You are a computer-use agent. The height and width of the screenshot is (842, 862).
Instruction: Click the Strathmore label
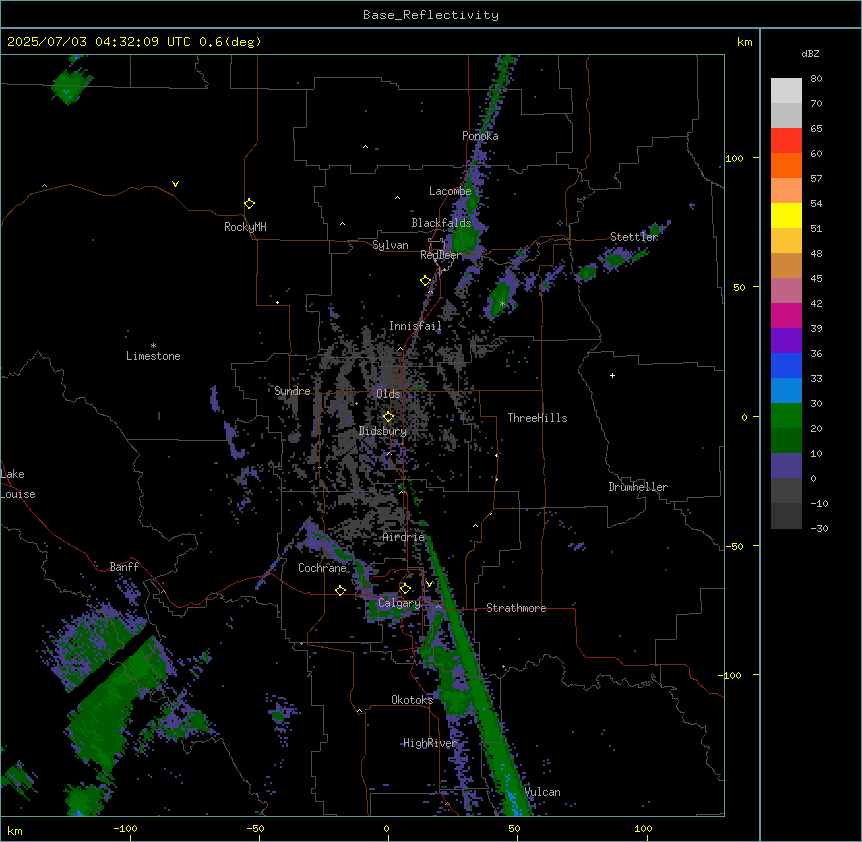(x=516, y=608)
